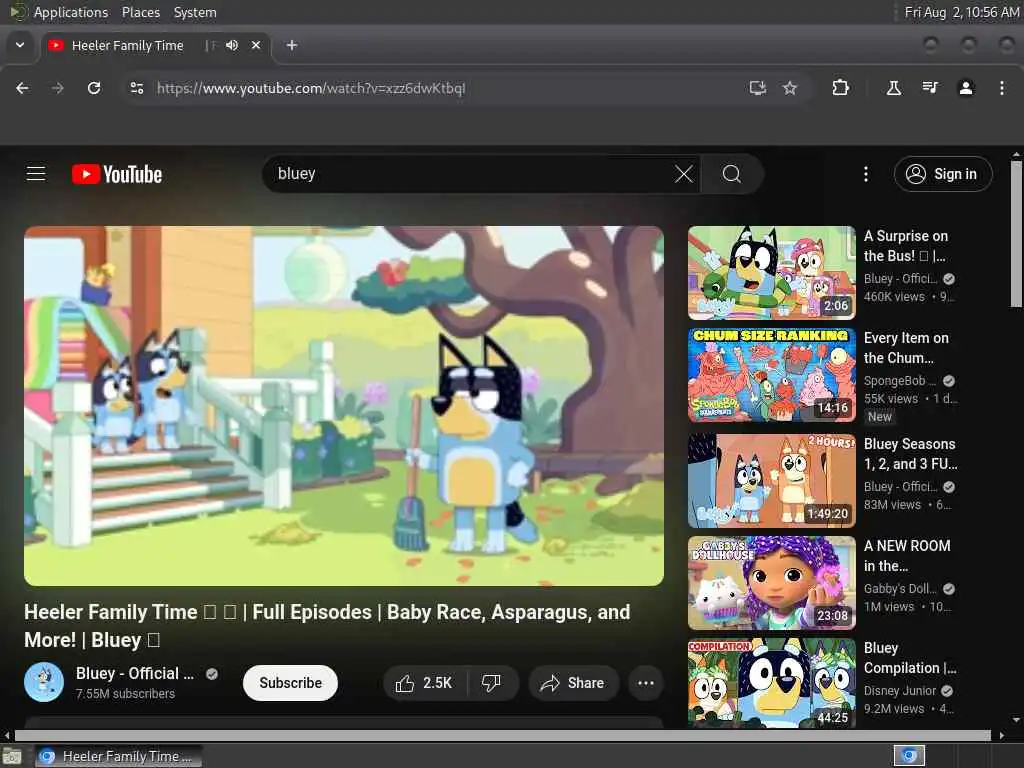Open more actions ellipsis under video
The height and width of the screenshot is (768, 1024).
(645, 683)
